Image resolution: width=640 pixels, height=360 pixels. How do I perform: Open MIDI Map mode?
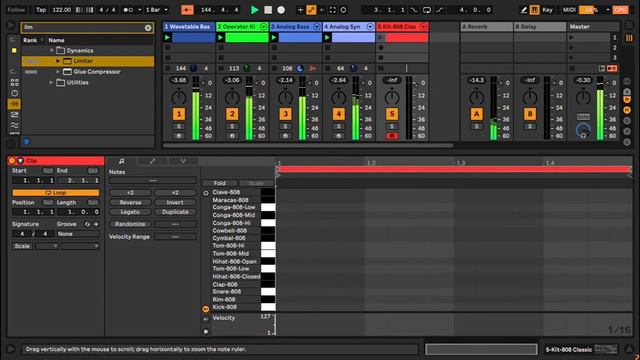(569, 10)
